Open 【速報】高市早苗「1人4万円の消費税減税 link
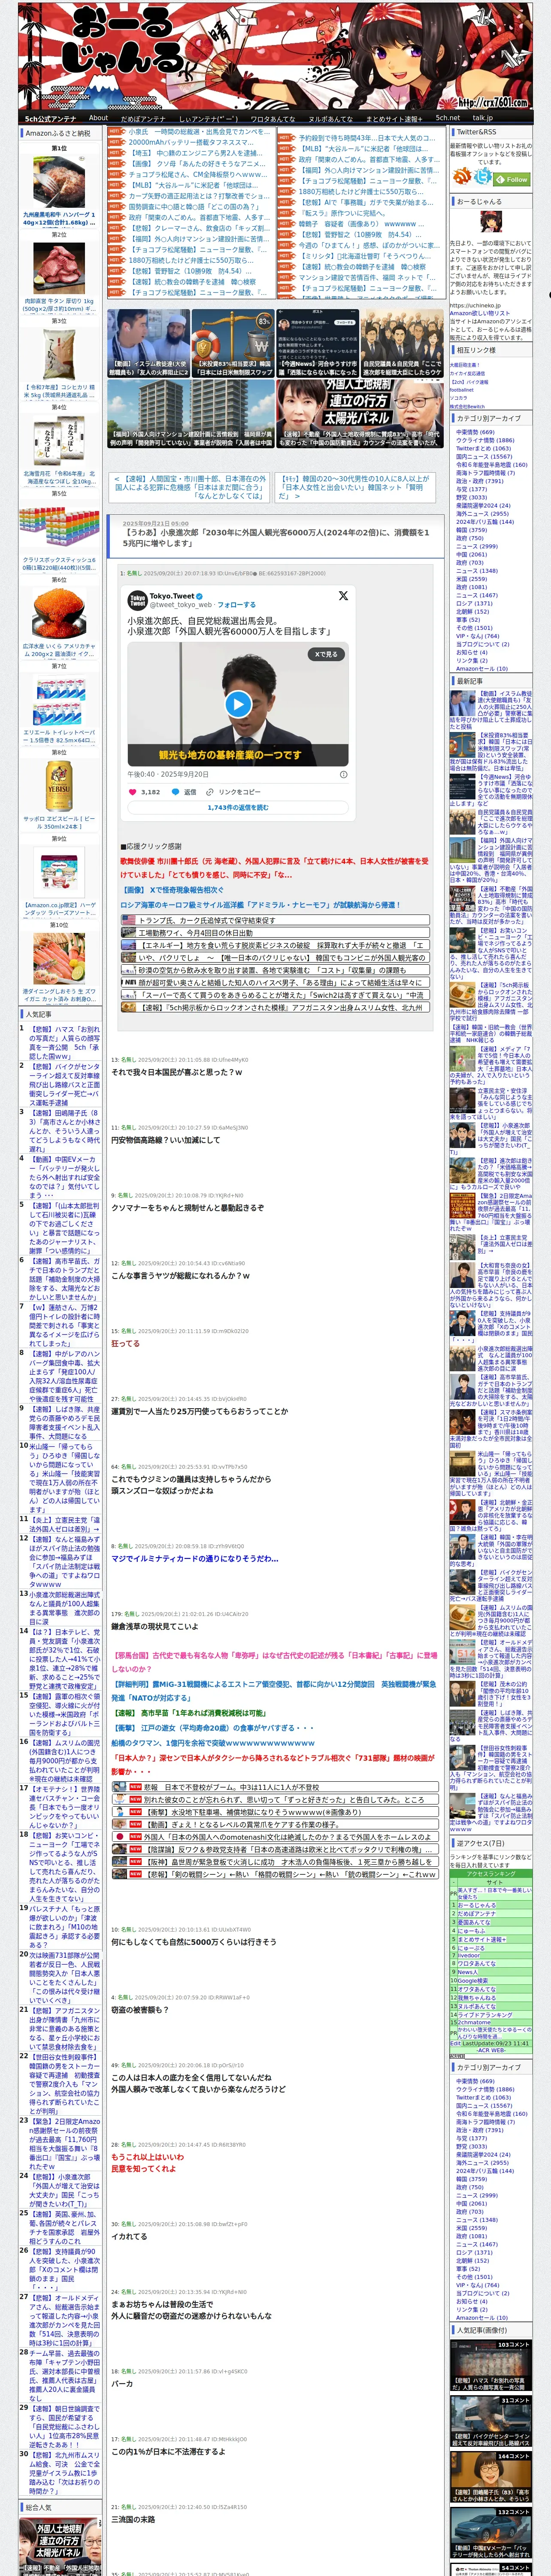This screenshot has width=551, height=2576. 190,1713
